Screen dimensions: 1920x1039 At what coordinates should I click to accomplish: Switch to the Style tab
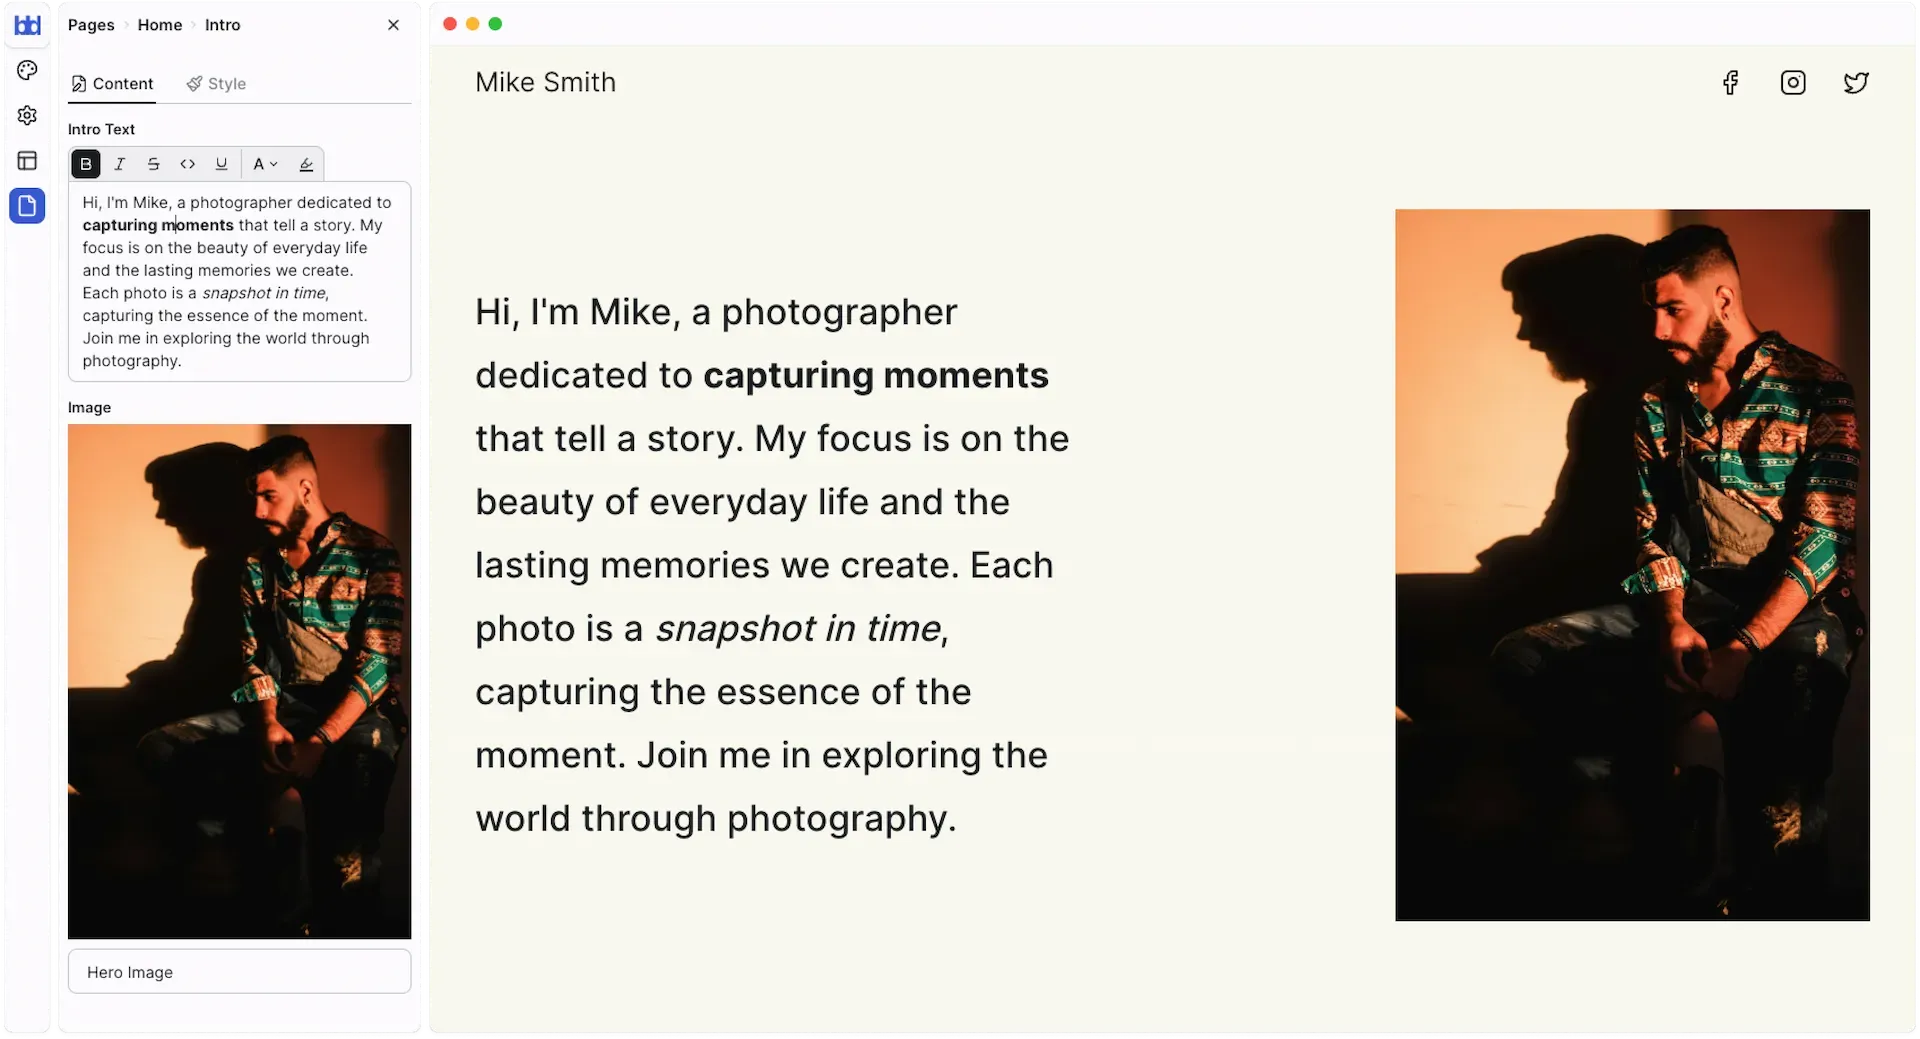click(x=216, y=84)
